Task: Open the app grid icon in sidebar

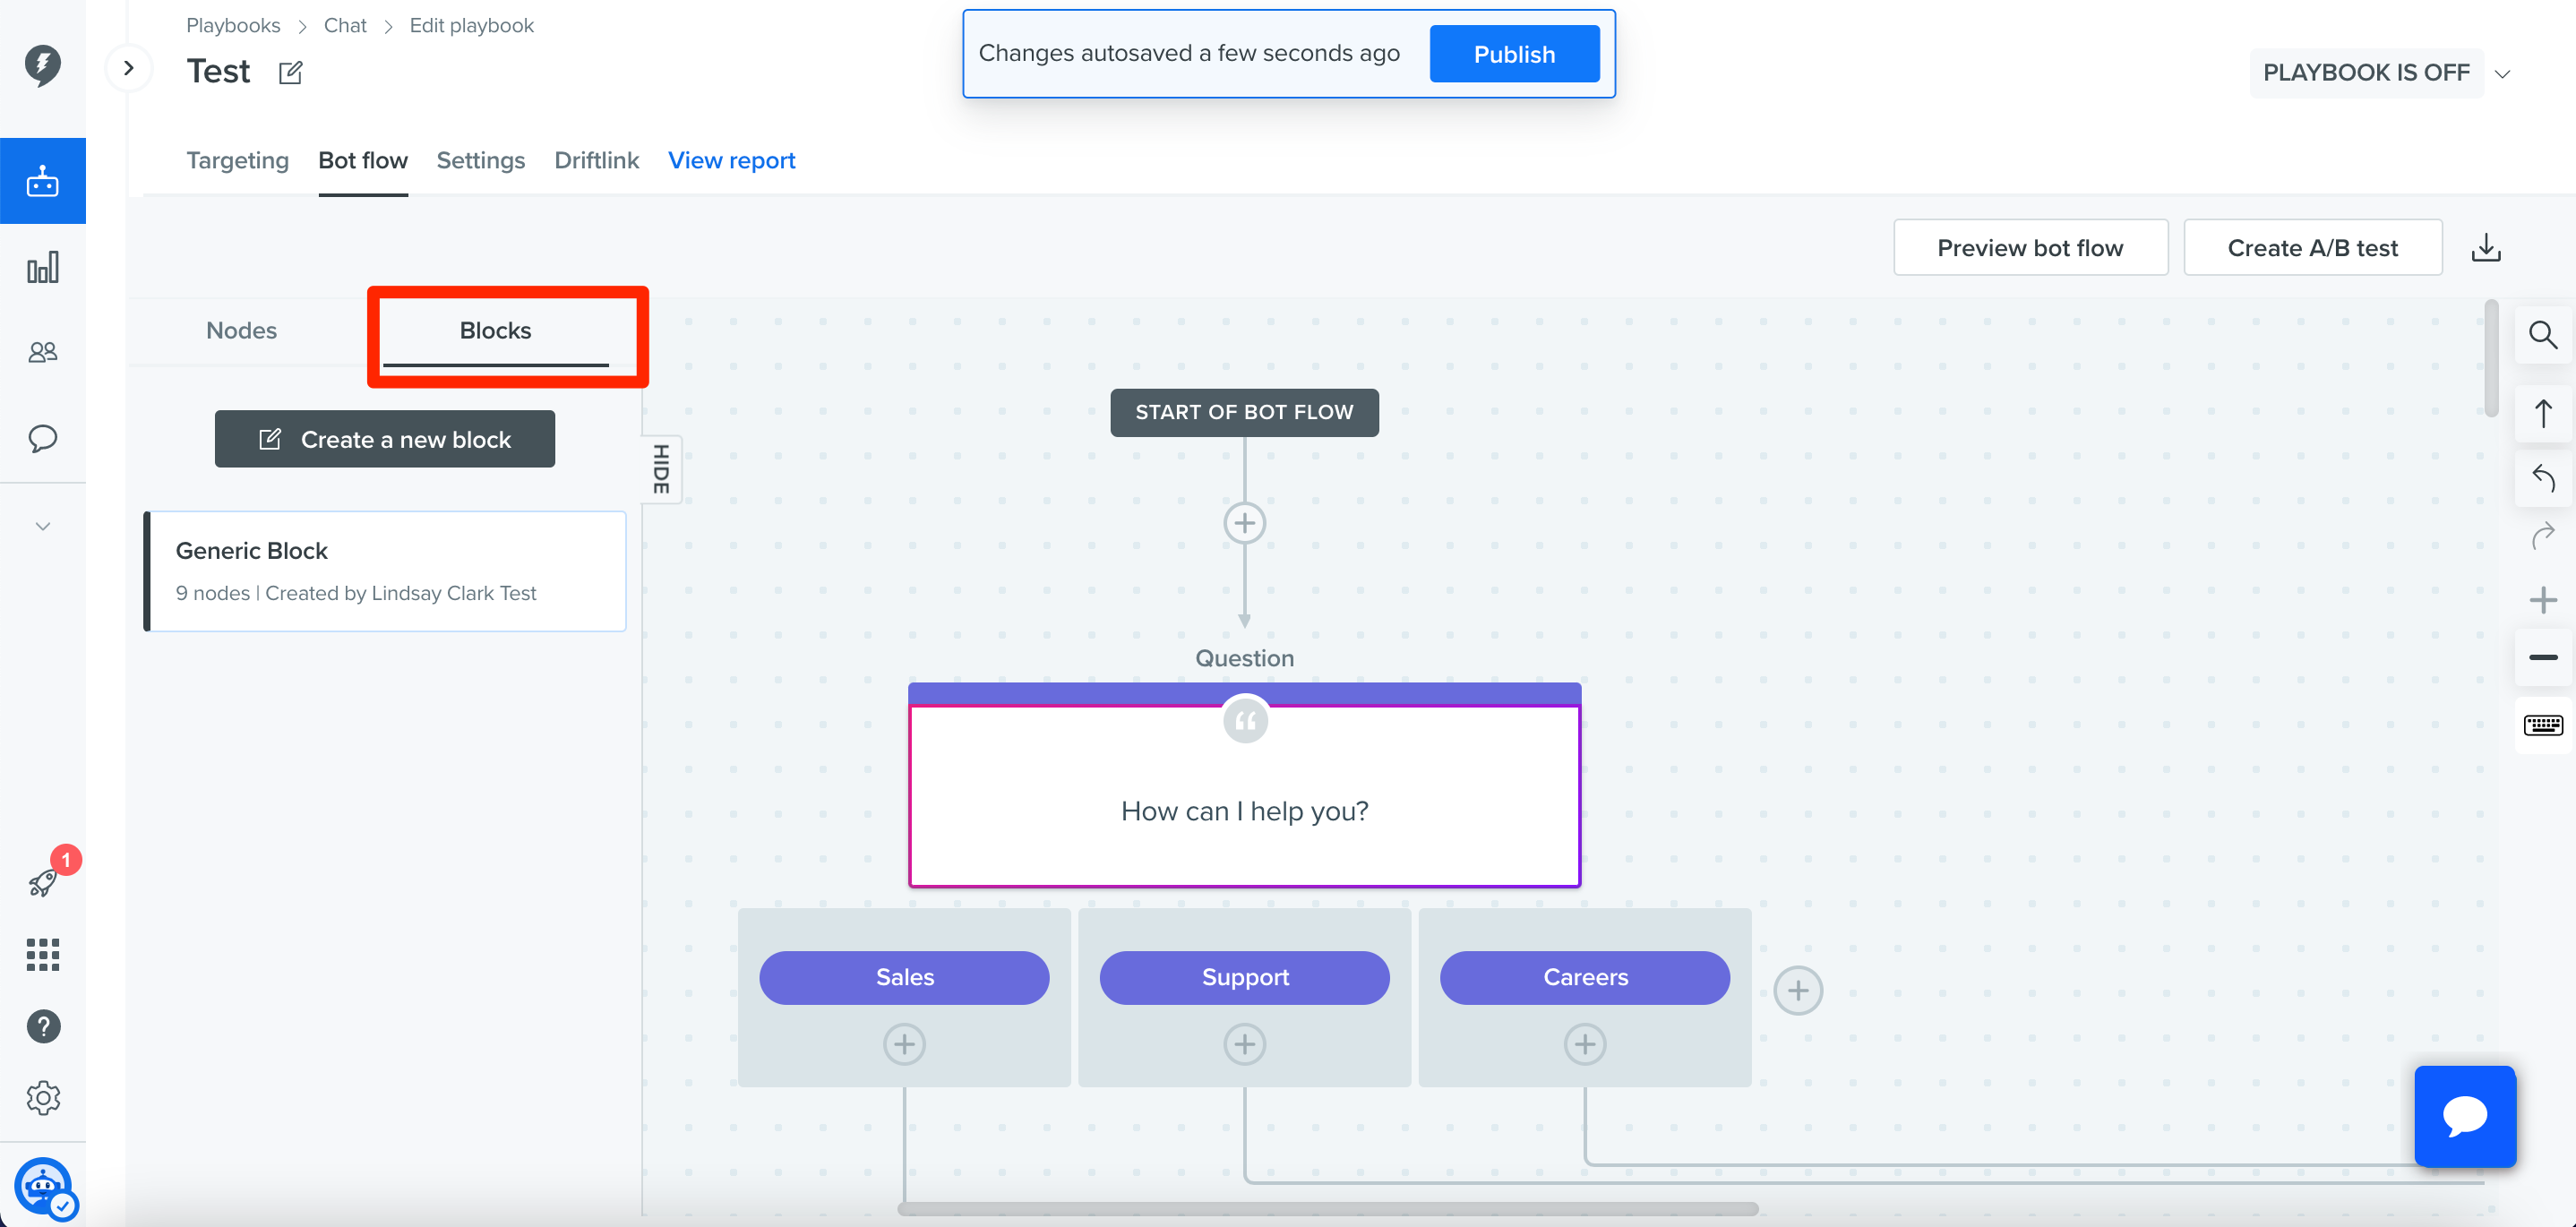Action: click(x=42, y=954)
